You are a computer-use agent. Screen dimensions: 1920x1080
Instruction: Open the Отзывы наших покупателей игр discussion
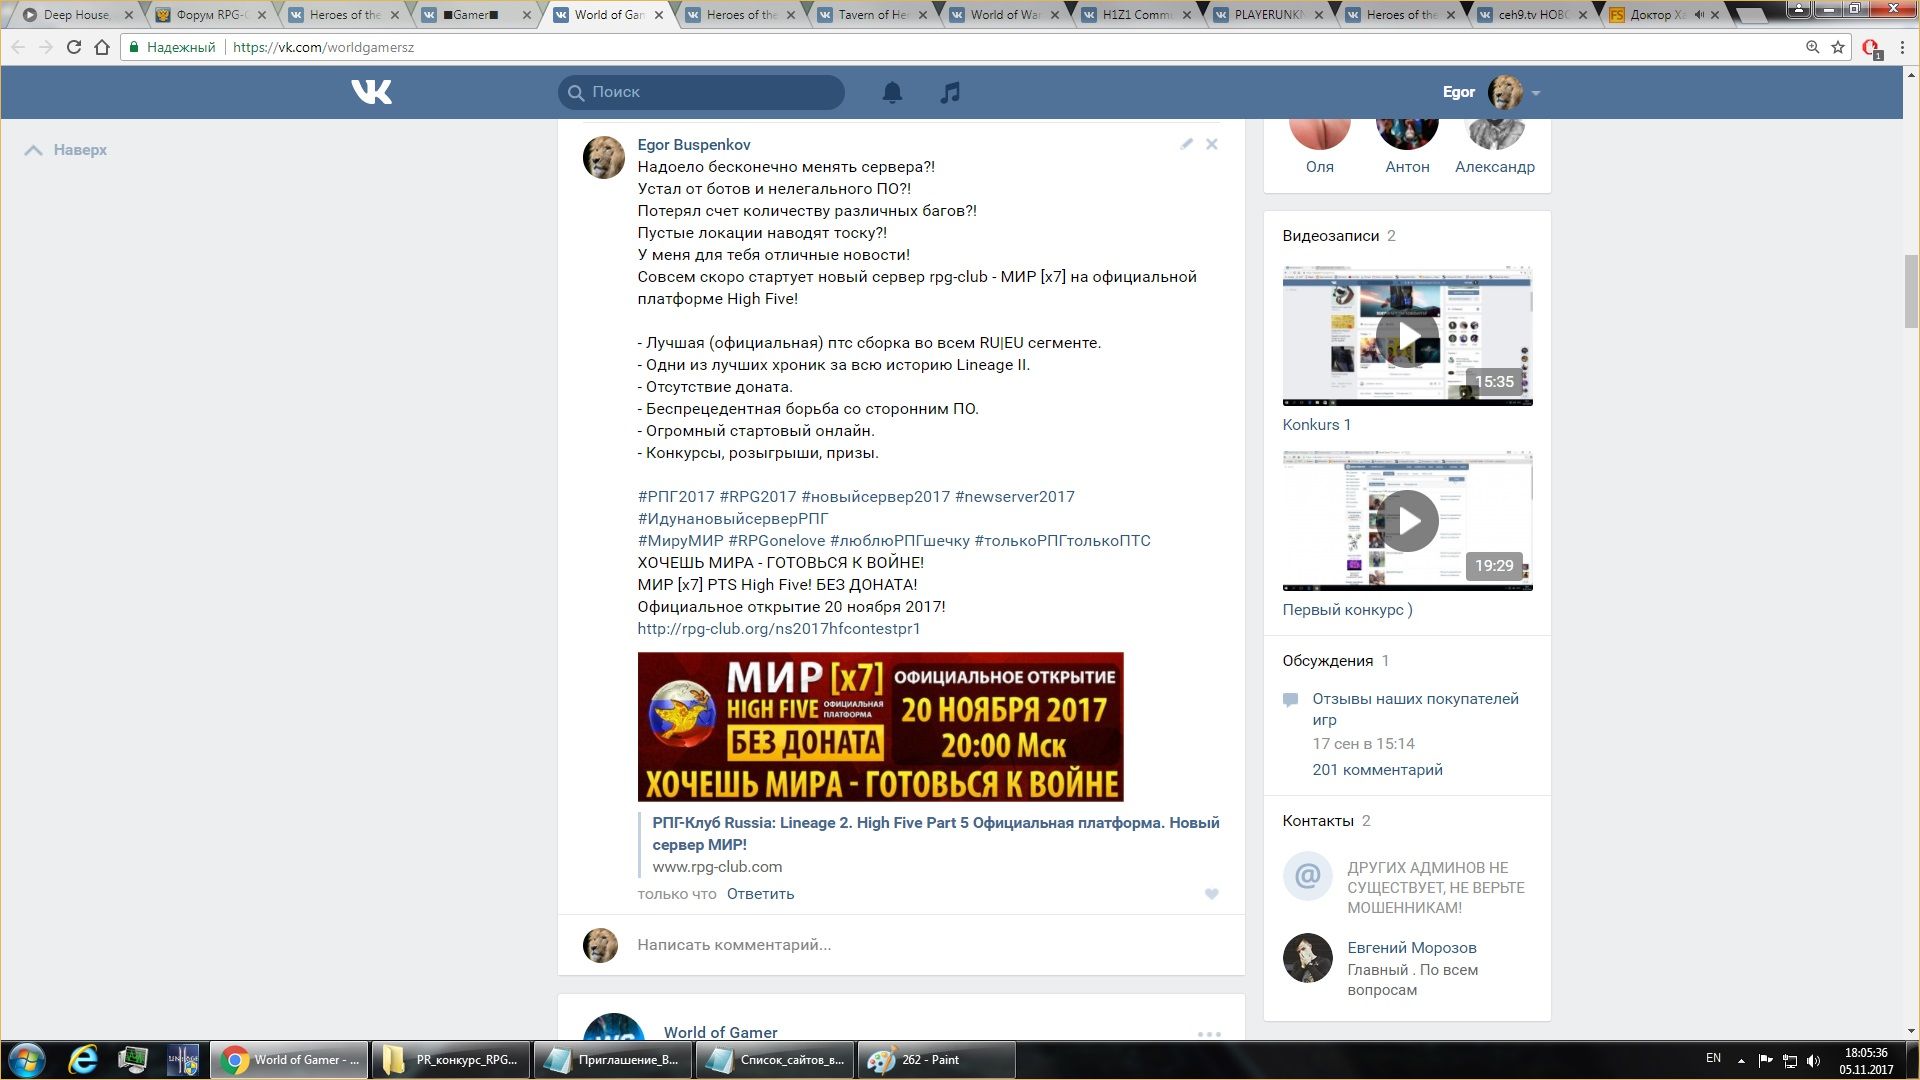click(1415, 709)
